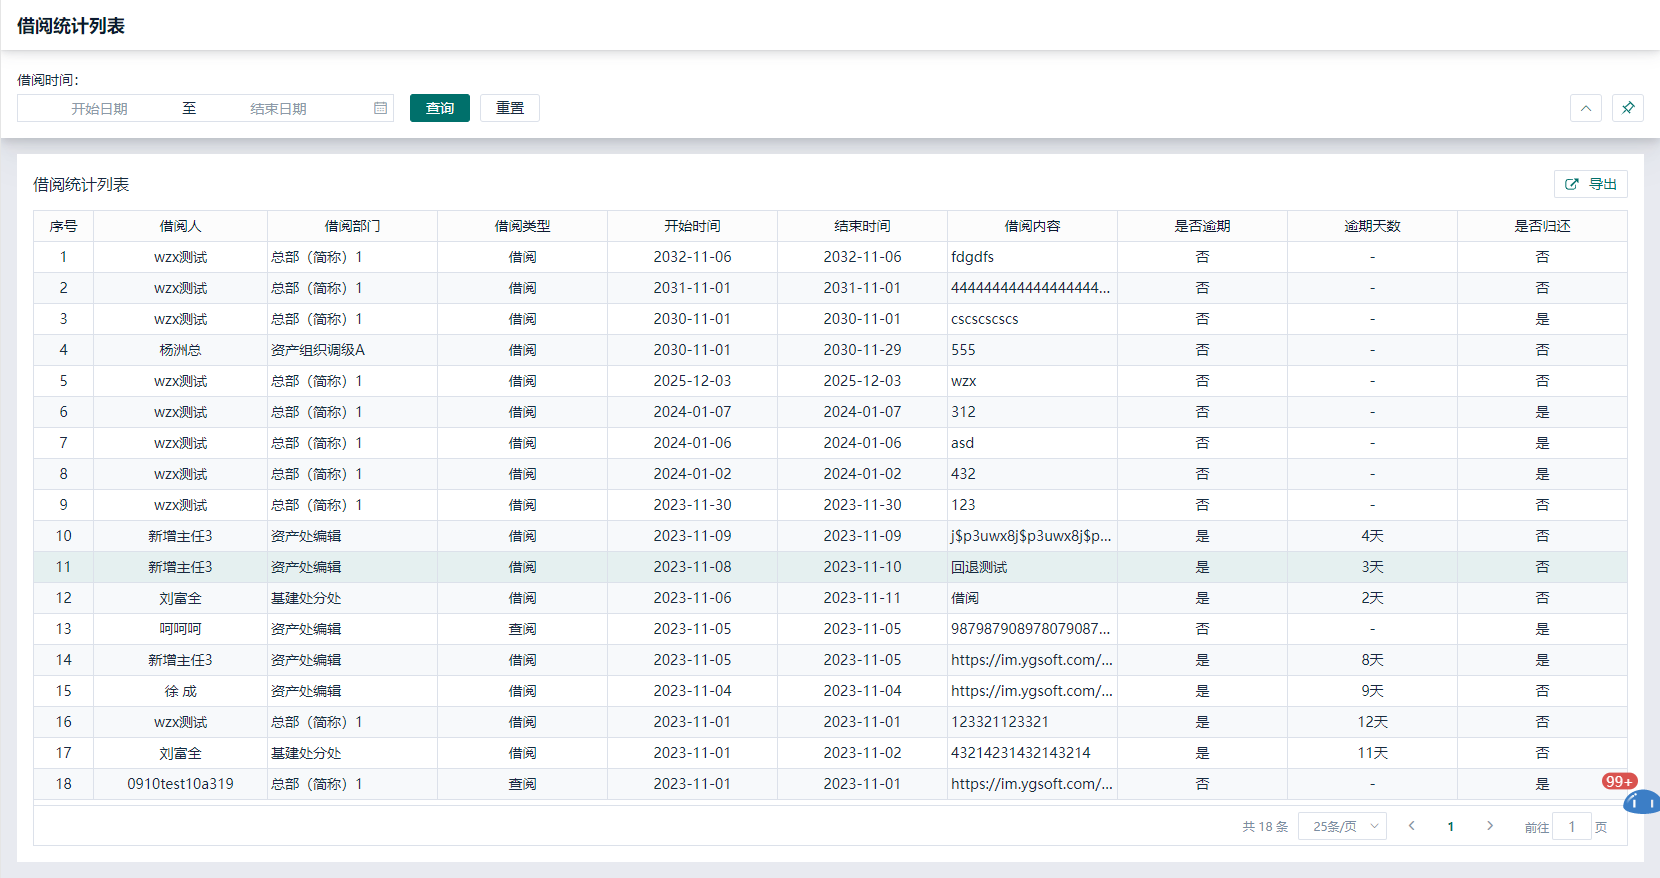Click borrower cell 徐 成
Image resolution: width=1660 pixels, height=878 pixels.
[x=180, y=691]
